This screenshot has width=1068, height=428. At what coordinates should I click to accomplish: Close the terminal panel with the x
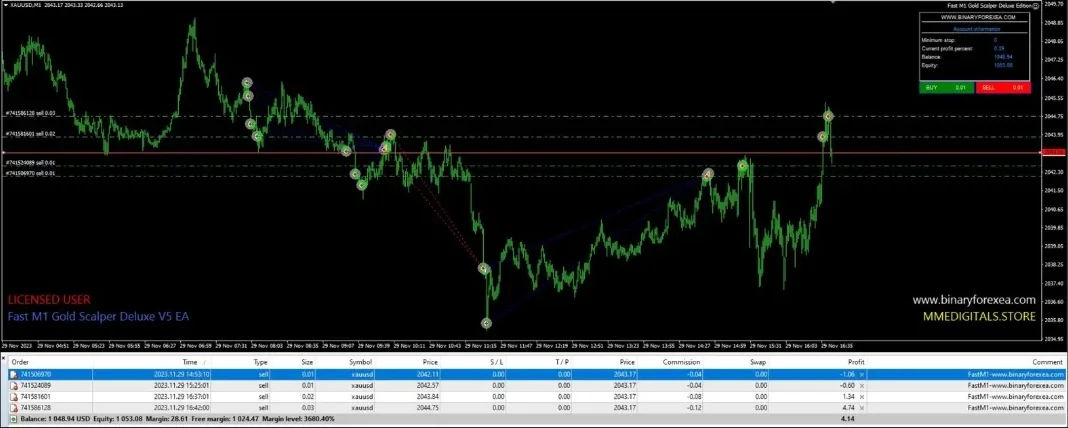coord(3,356)
